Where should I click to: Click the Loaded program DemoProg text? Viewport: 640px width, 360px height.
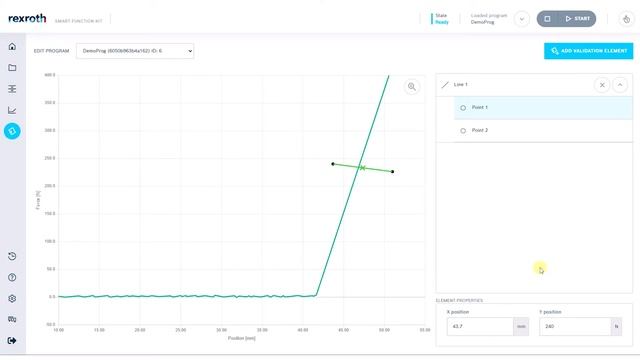click(489, 19)
